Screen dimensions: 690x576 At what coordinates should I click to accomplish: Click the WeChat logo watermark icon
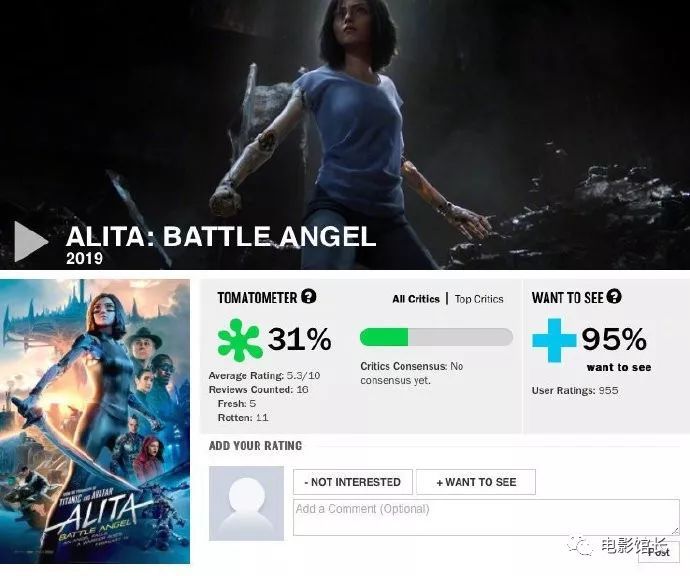click(580, 546)
